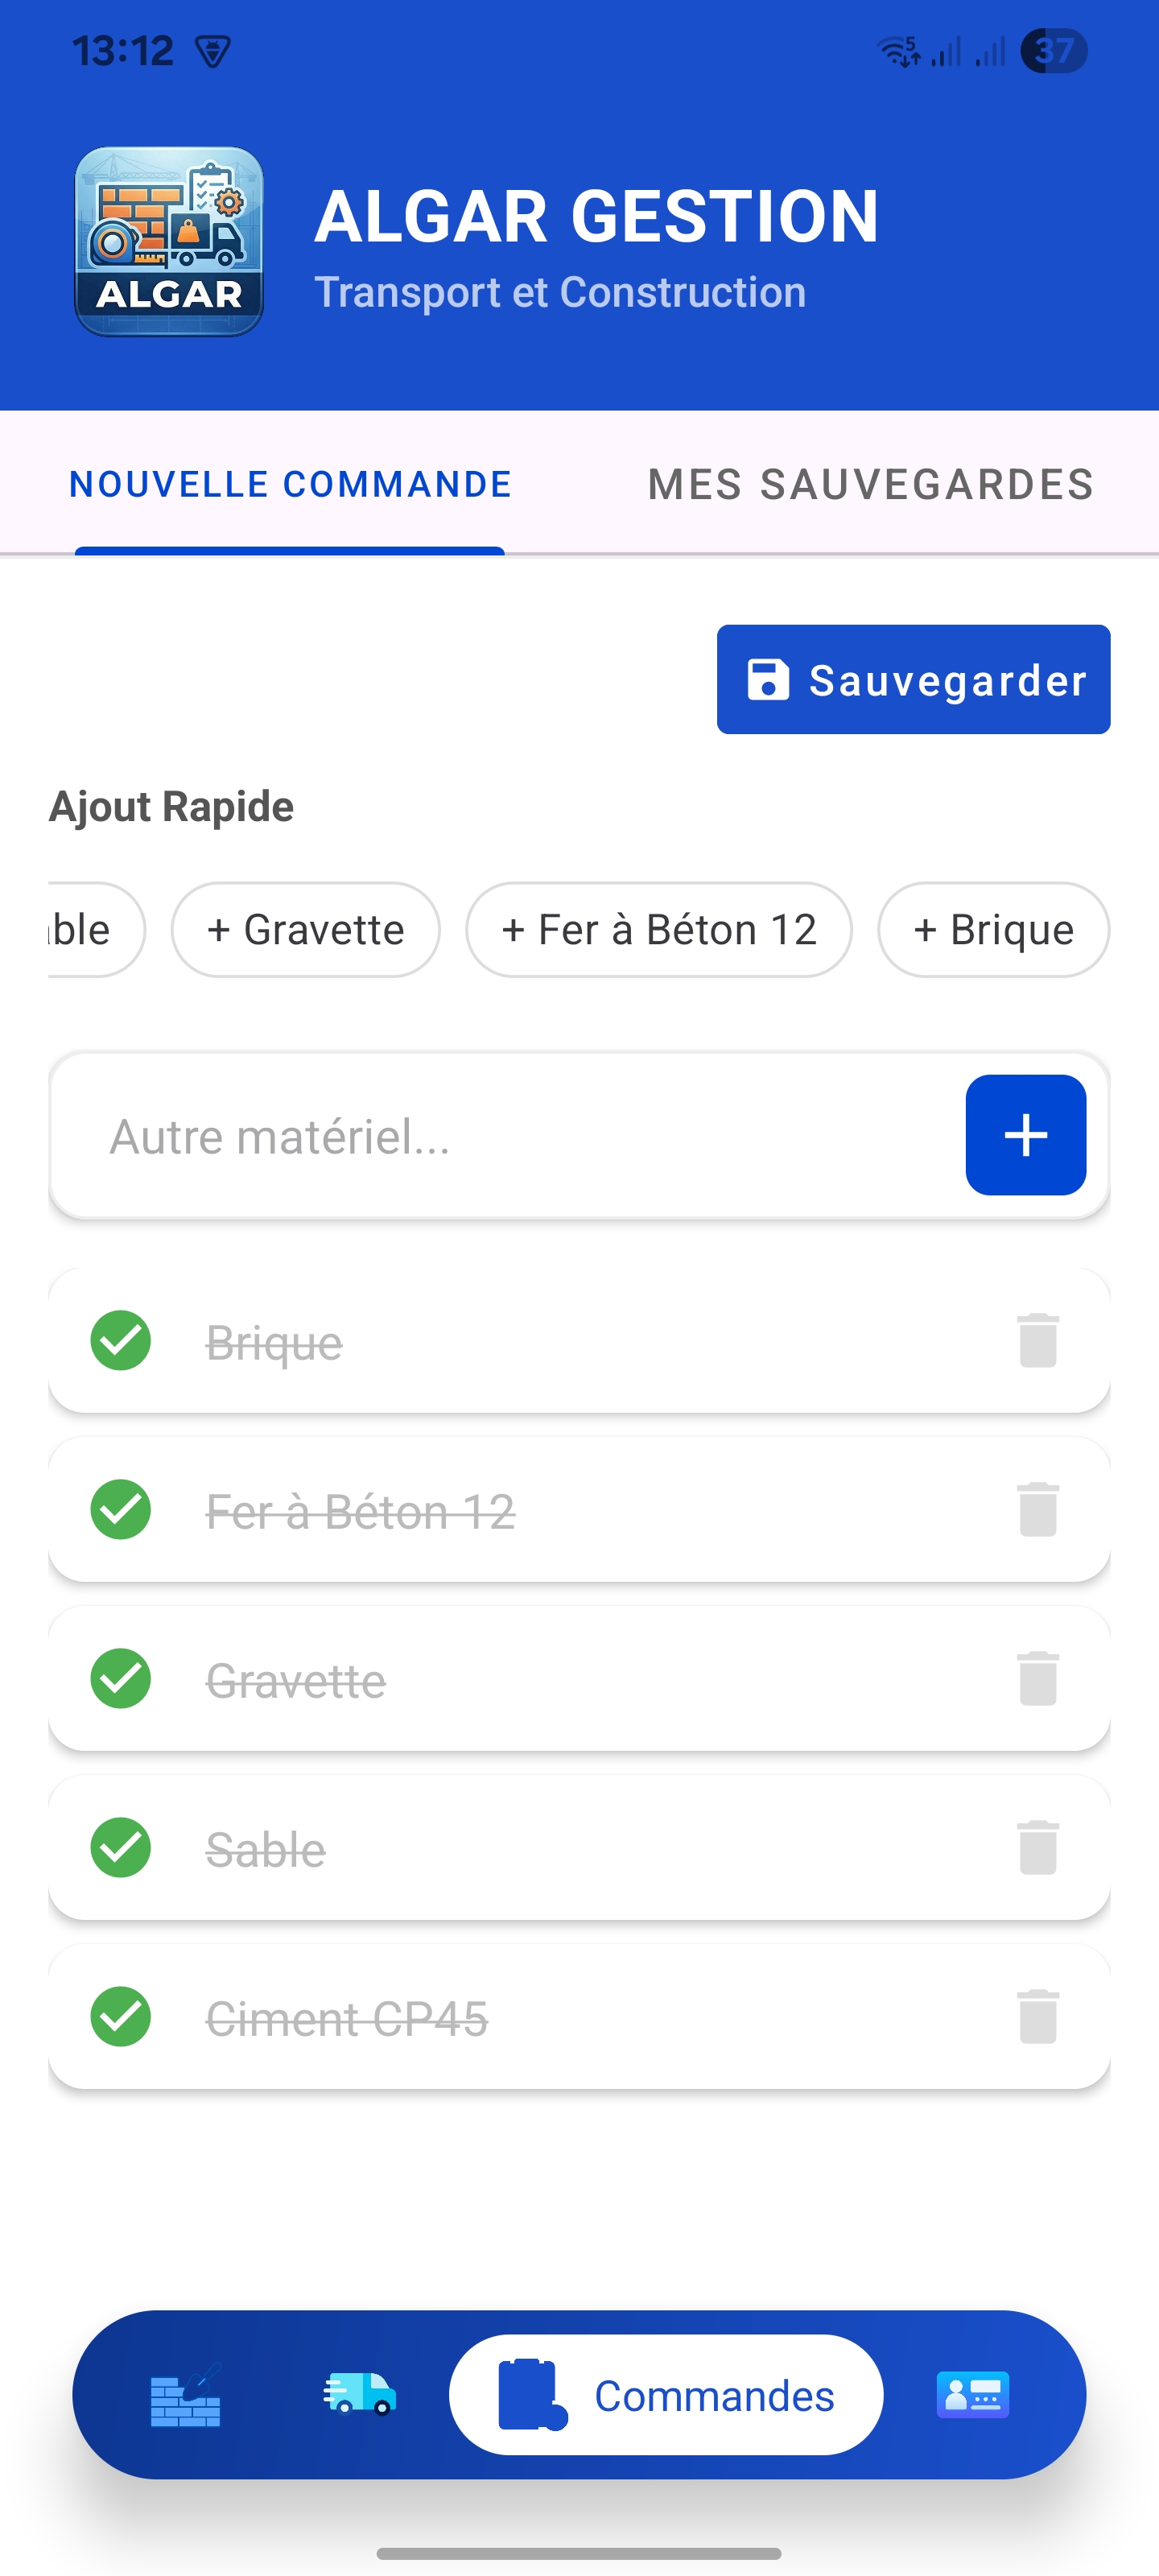Image resolution: width=1159 pixels, height=2576 pixels.
Task: Open the contact card section
Action: tap(972, 2395)
